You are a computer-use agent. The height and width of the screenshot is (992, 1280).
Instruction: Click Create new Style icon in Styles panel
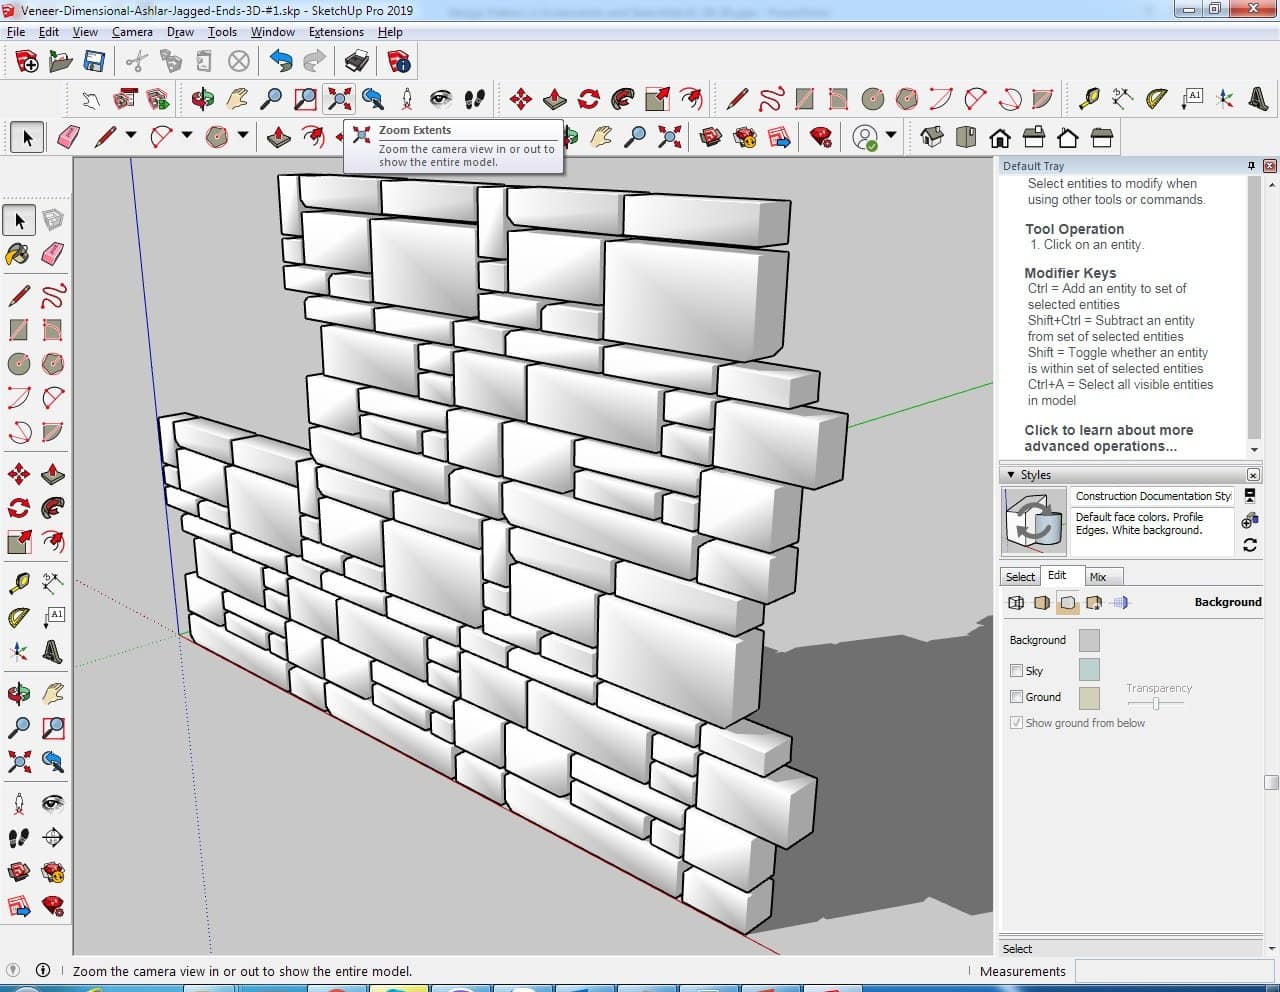point(1250,520)
